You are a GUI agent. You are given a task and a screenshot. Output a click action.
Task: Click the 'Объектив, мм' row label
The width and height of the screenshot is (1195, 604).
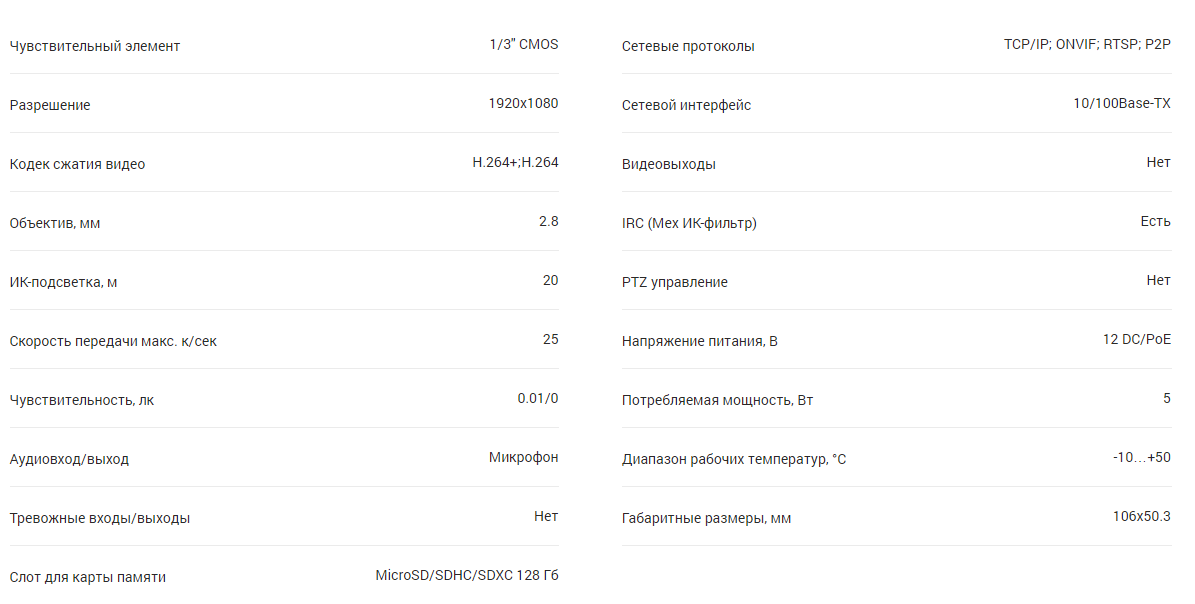(55, 224)
